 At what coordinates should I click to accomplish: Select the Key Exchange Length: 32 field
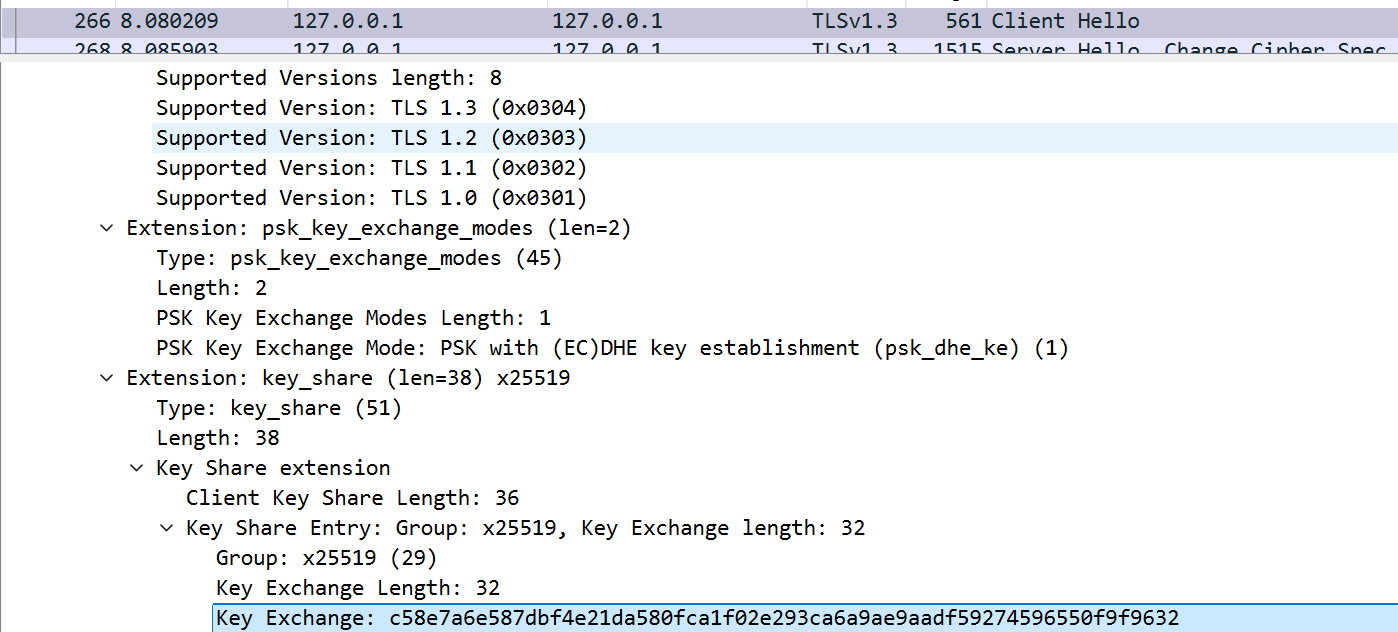(x=357, y=588)
